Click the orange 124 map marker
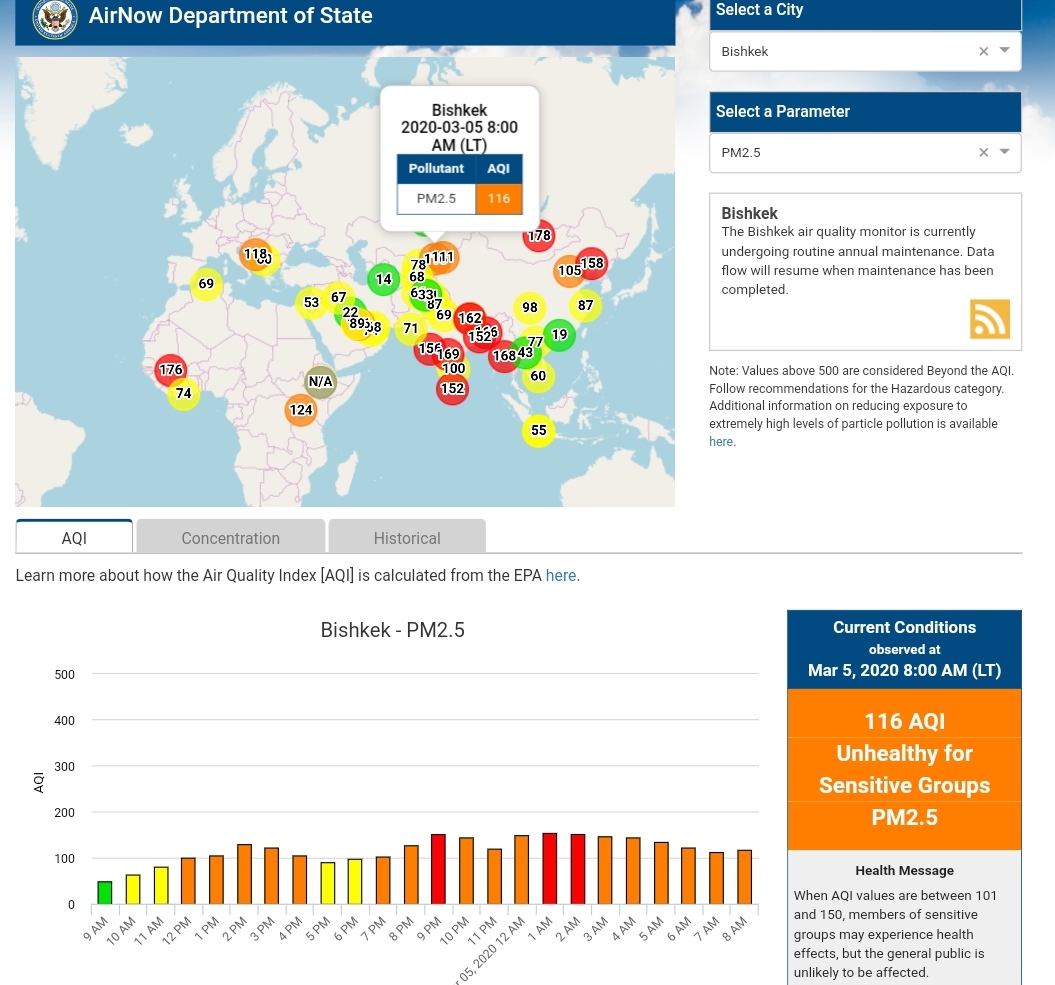The height and width of the screenshot is (985, 1055). (301, 410)
